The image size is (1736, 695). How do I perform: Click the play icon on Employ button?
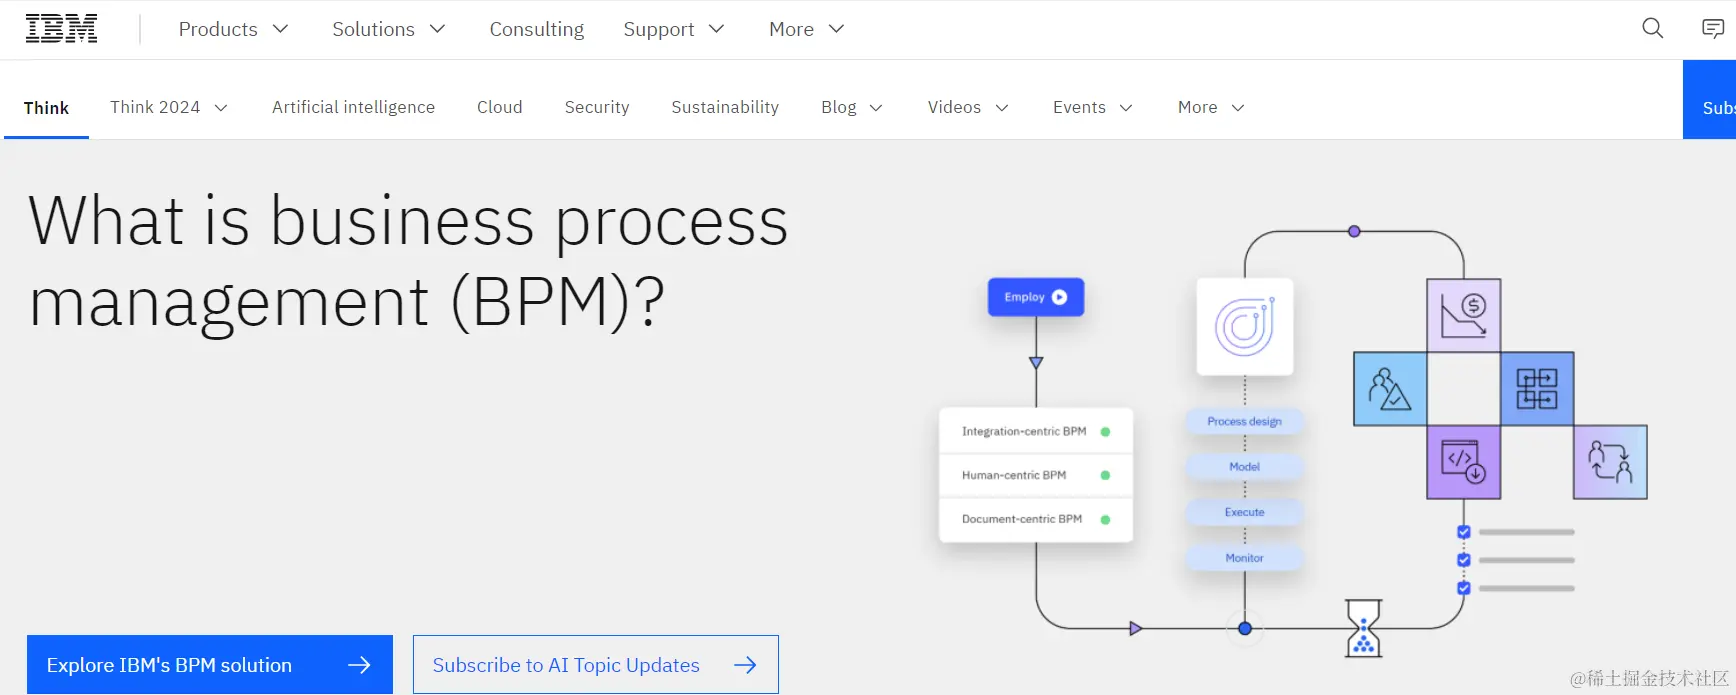tap(1060, 297)
